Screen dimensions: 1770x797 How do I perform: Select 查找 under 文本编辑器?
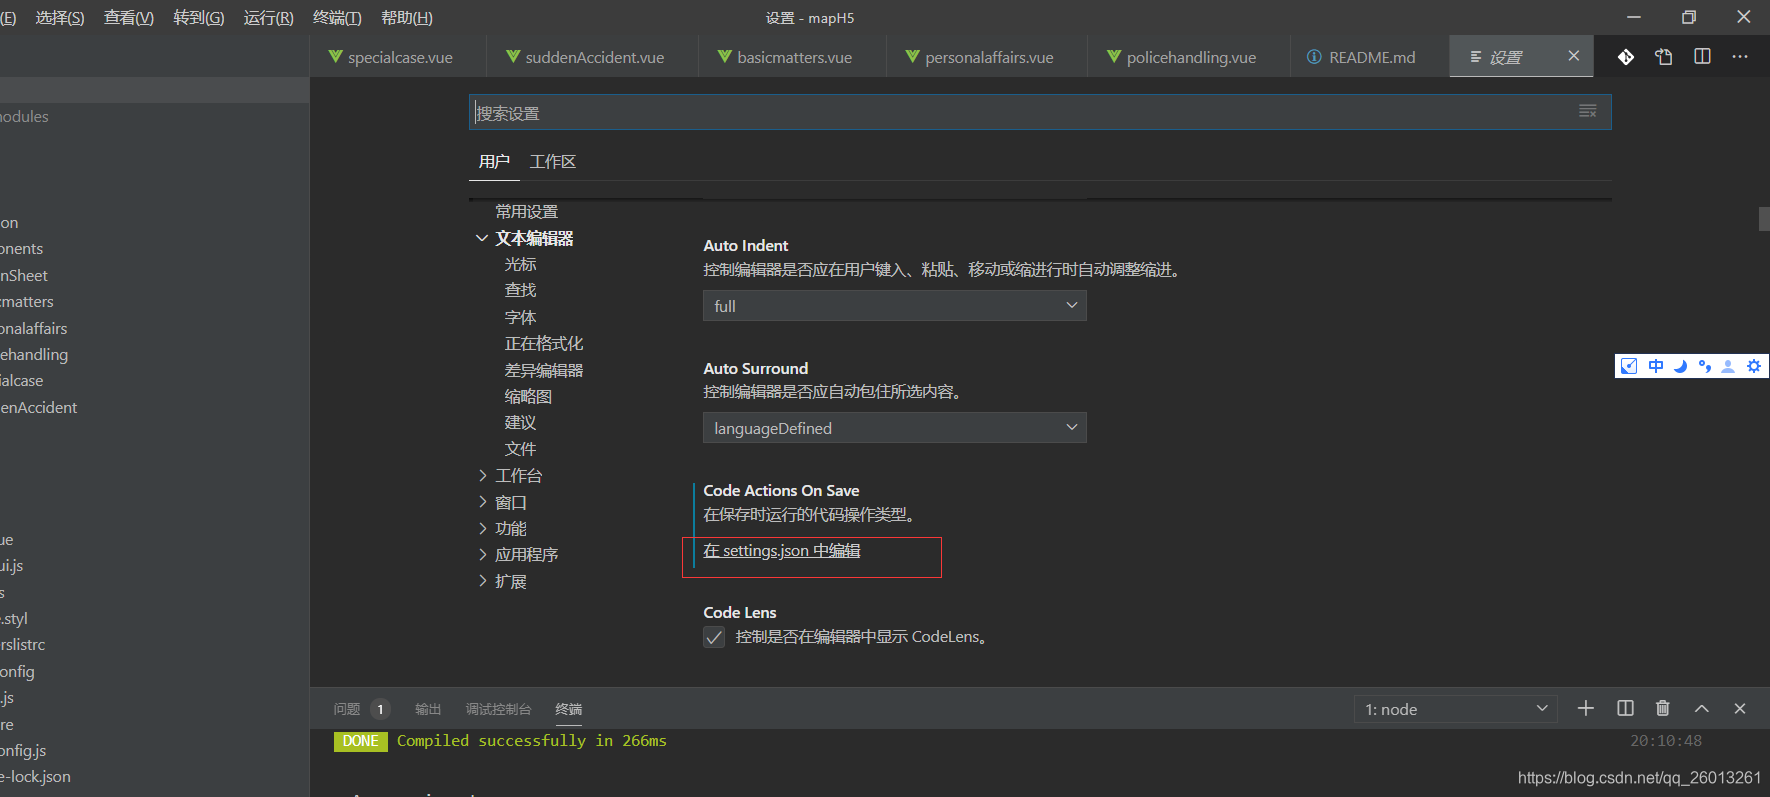click(520, 290)
